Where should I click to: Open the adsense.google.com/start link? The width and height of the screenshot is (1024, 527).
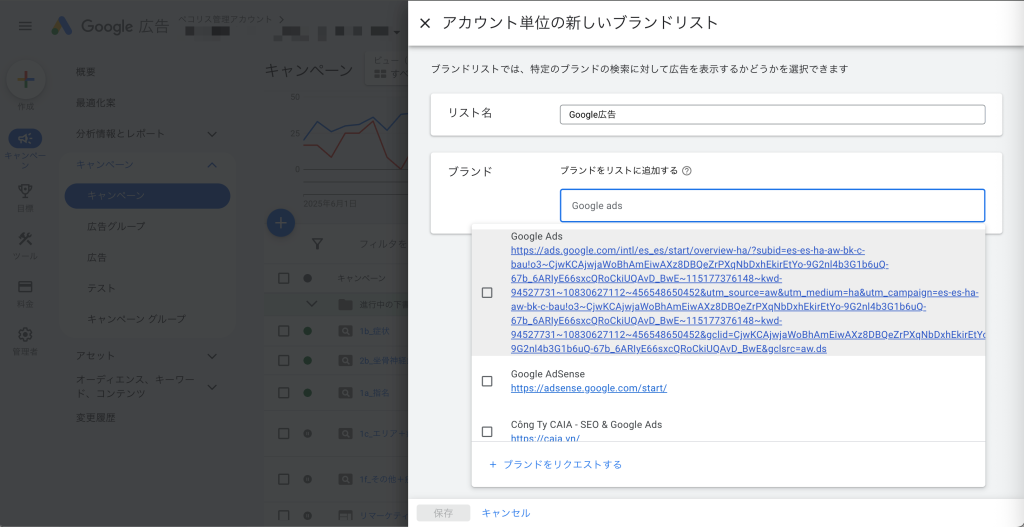pyautogui.click(x=589, y=388)
